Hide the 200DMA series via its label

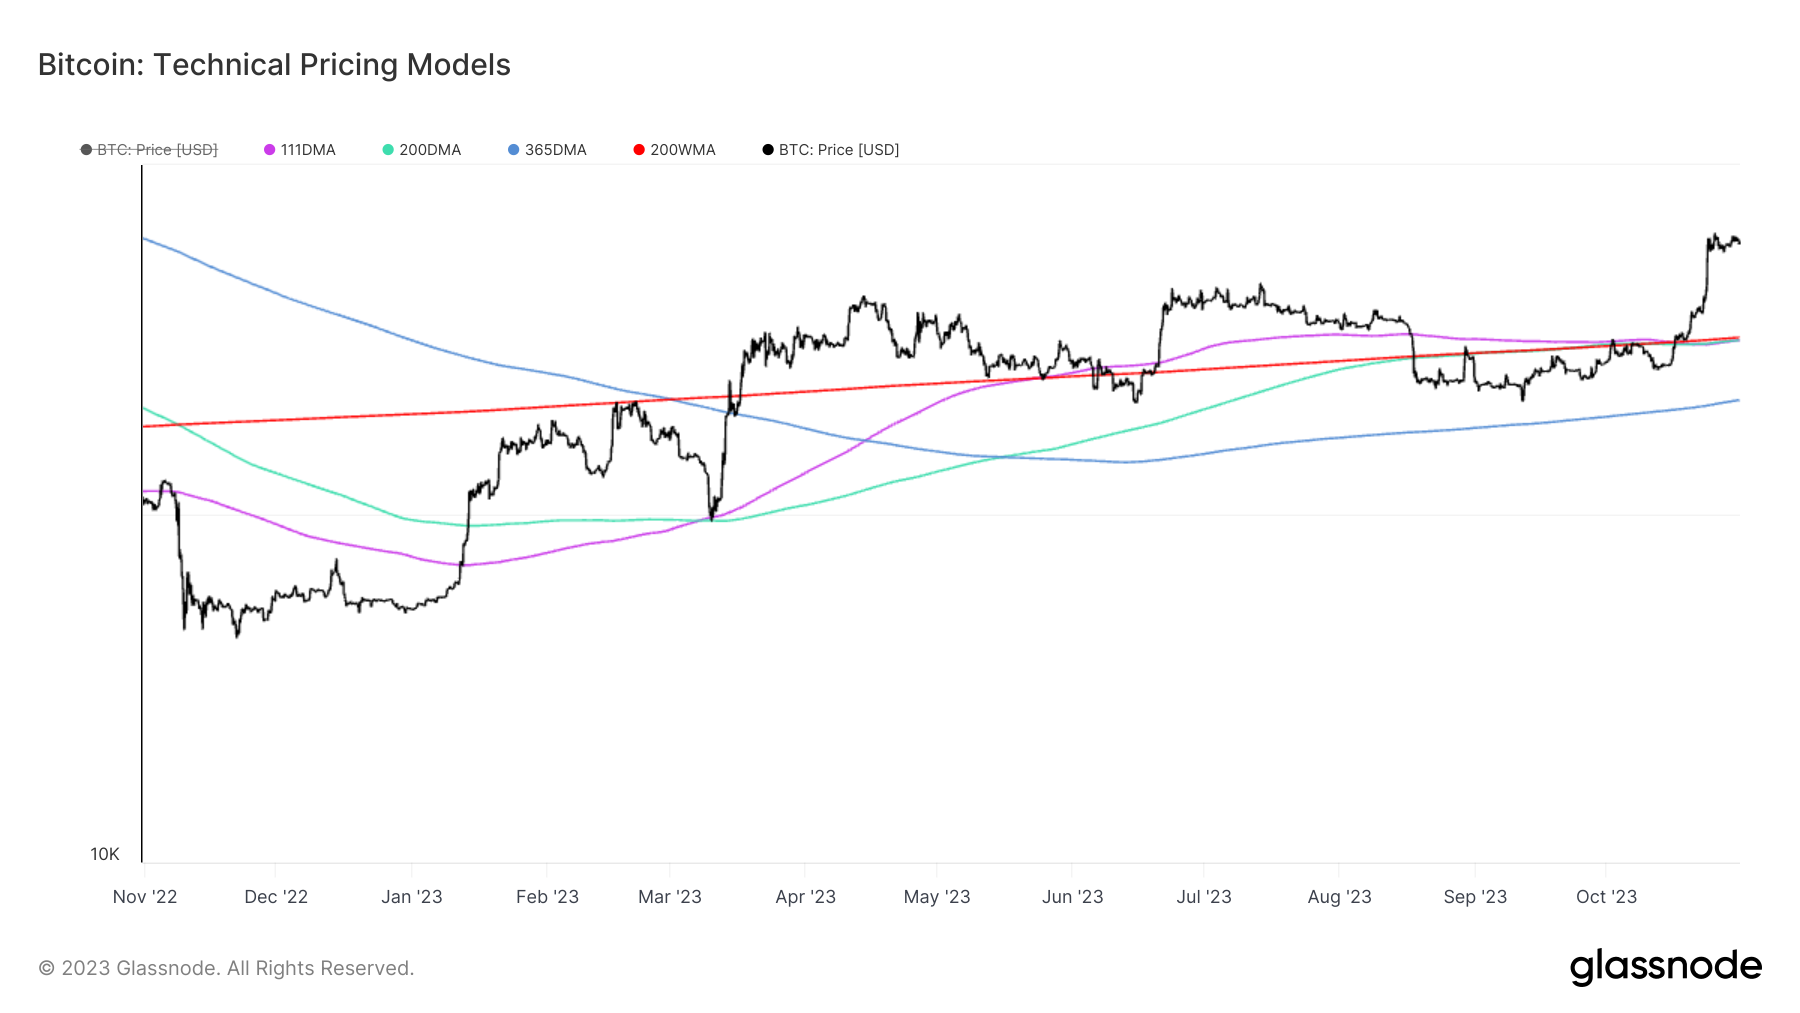tap(430, 150)
